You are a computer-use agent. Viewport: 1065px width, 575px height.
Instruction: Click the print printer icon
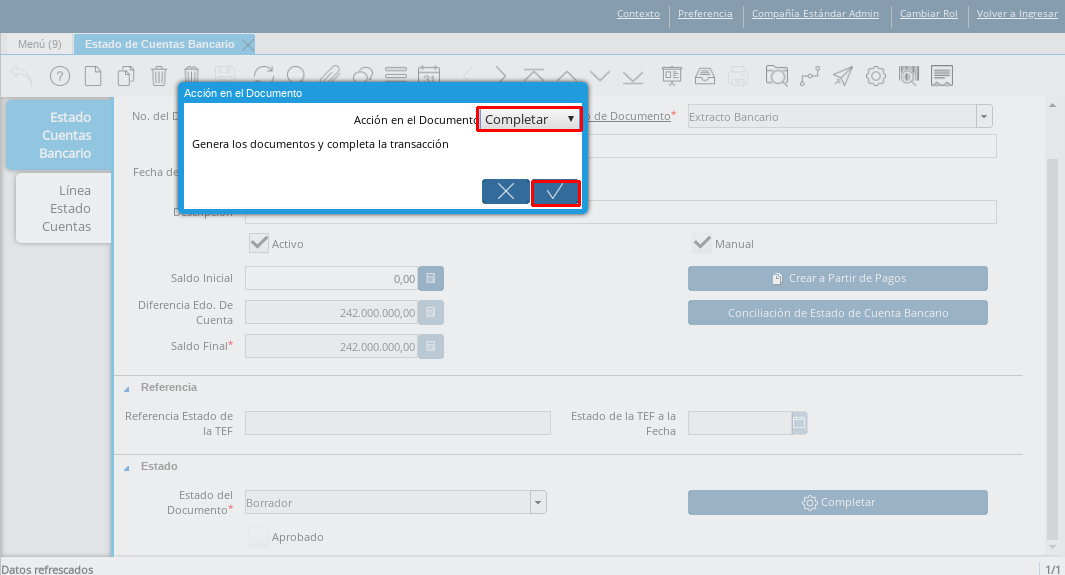(738, 75)
